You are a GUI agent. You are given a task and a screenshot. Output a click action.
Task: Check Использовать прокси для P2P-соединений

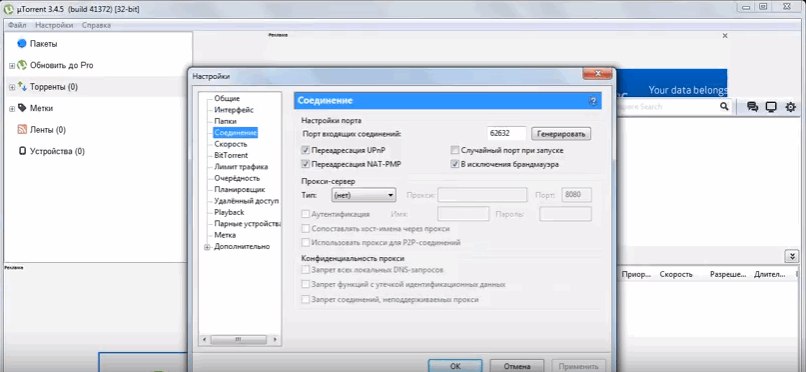coord(305,242)
